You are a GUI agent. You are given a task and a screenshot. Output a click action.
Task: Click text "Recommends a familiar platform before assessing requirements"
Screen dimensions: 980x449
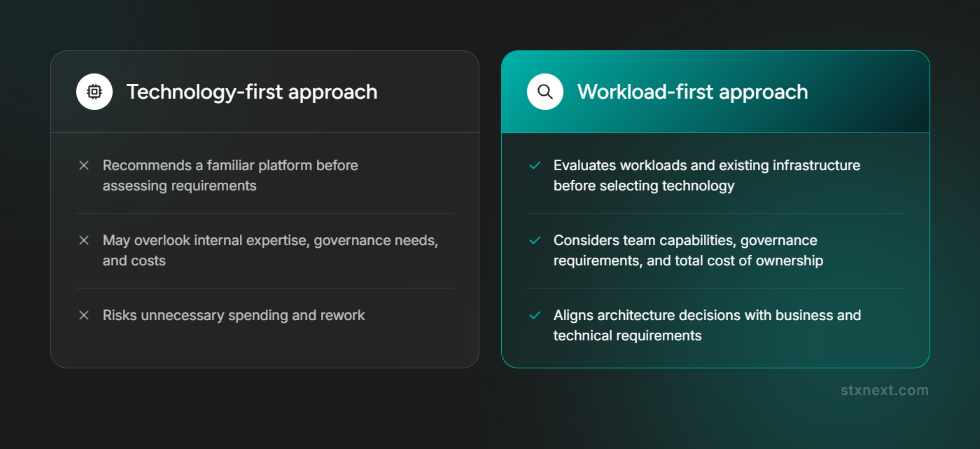[x=231, y=176]
